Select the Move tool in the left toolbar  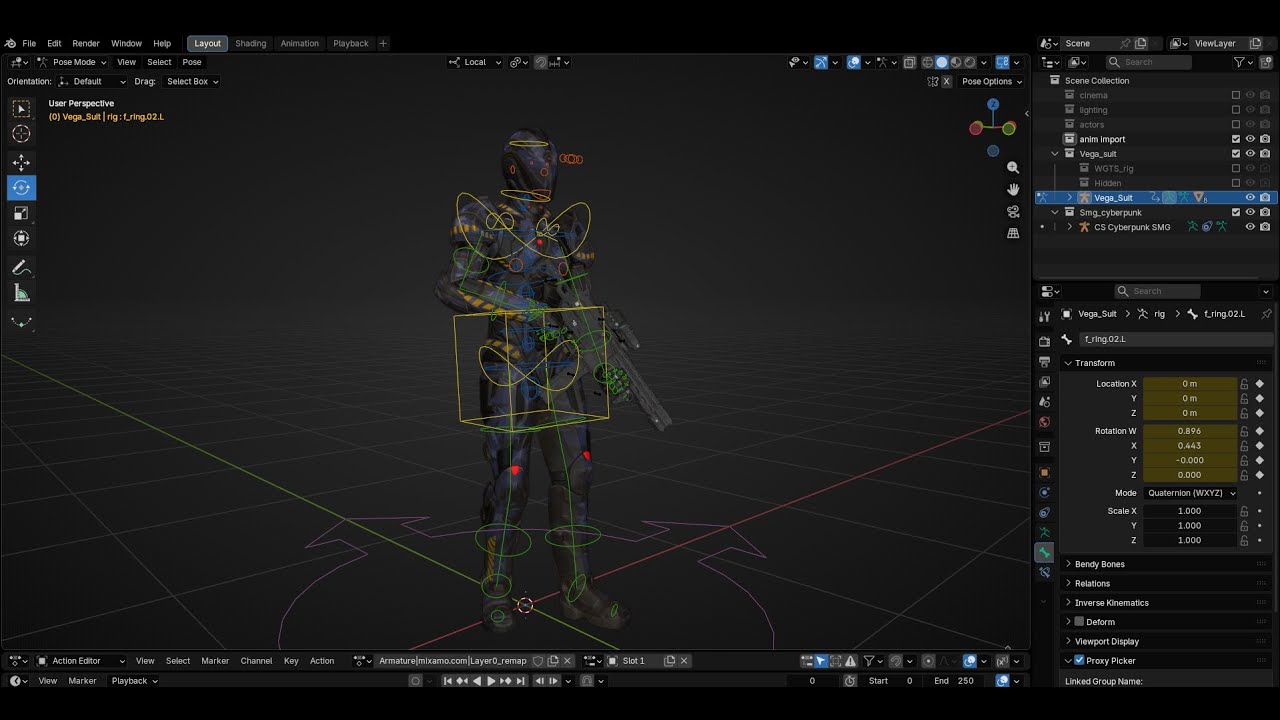21,162
